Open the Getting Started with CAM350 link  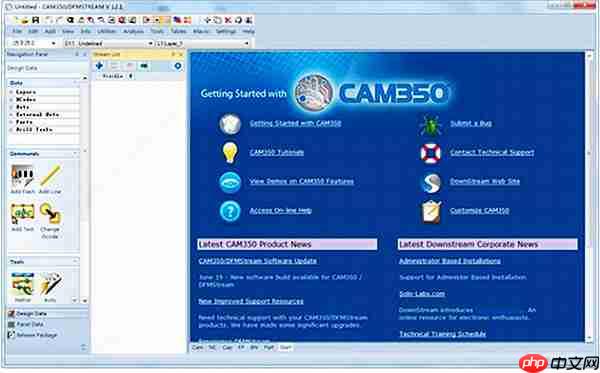[x=295, y=123]
